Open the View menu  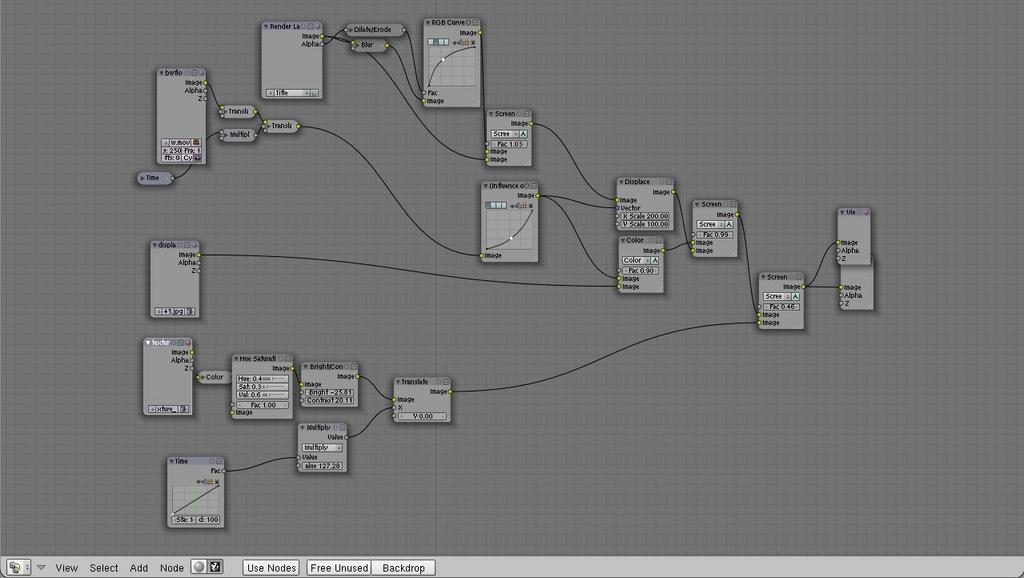click(67, 568)
